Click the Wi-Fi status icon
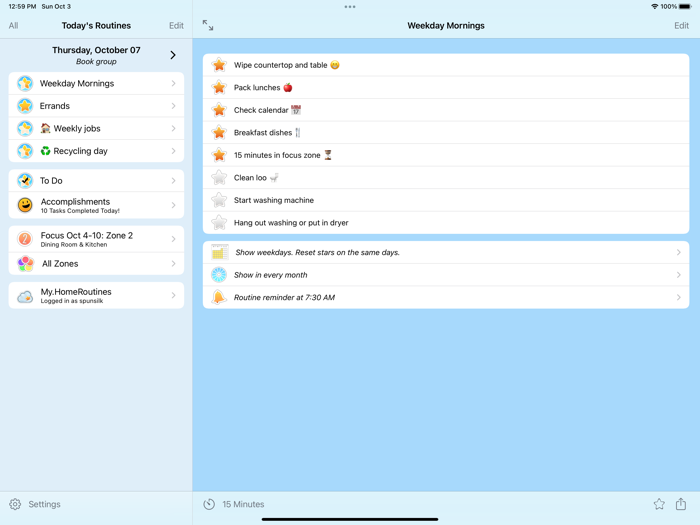This screenshot has height=525, width=700. coord(654,7)
